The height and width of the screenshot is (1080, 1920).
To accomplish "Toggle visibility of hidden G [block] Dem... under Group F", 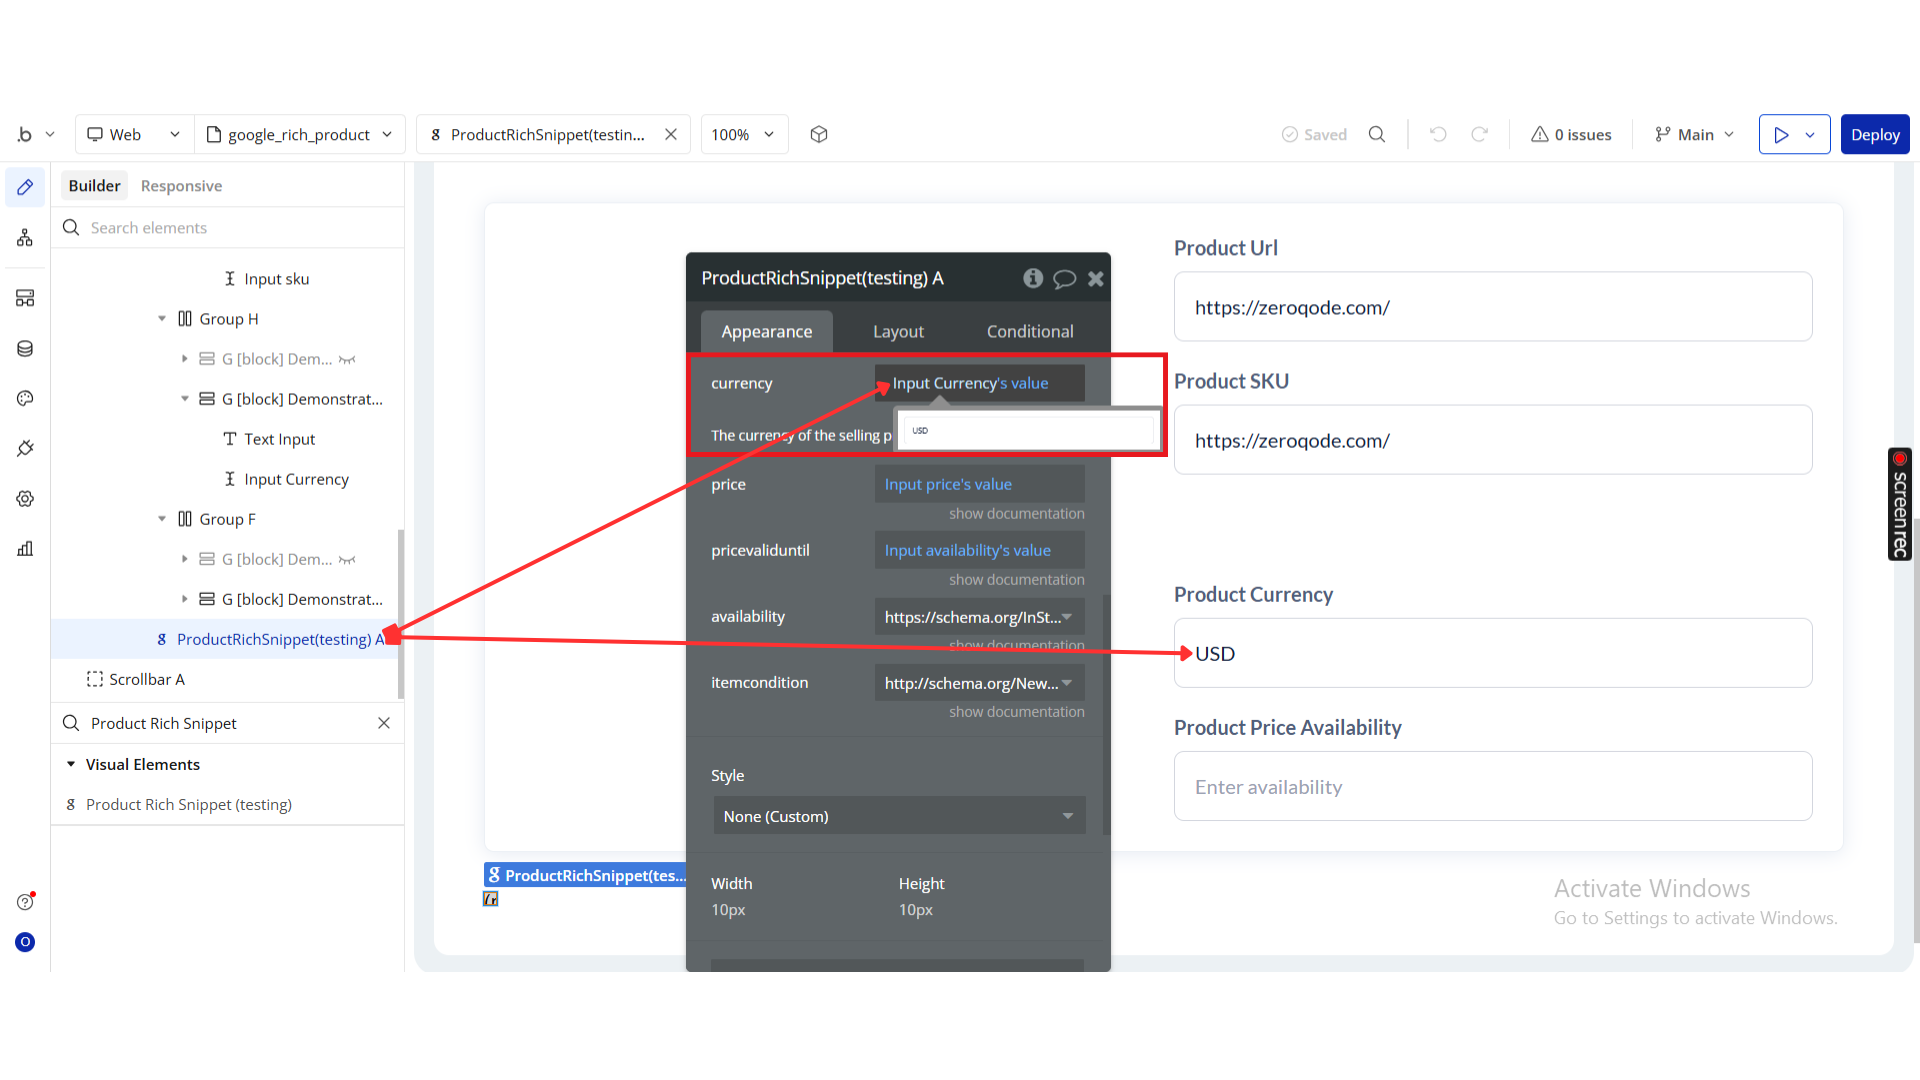I will pyautogui.click(x=347, y=559).
